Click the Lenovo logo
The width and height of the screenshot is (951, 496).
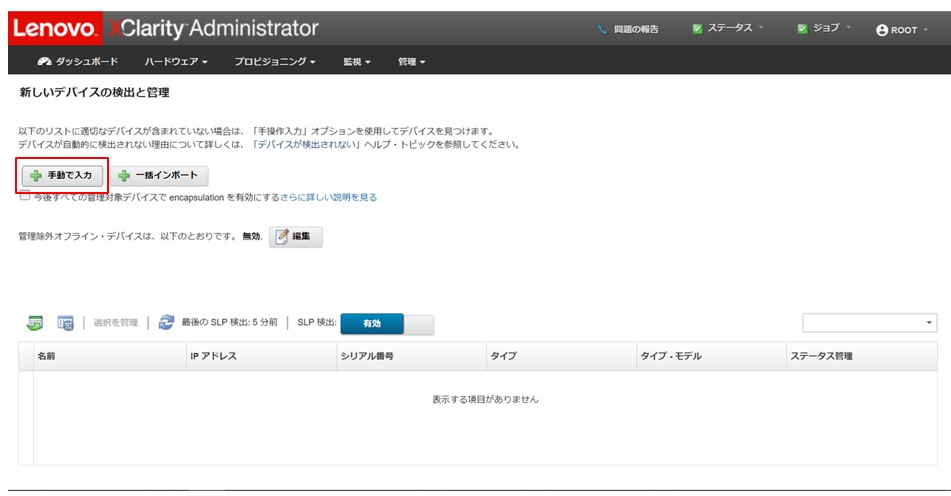(x=55, y=29)
